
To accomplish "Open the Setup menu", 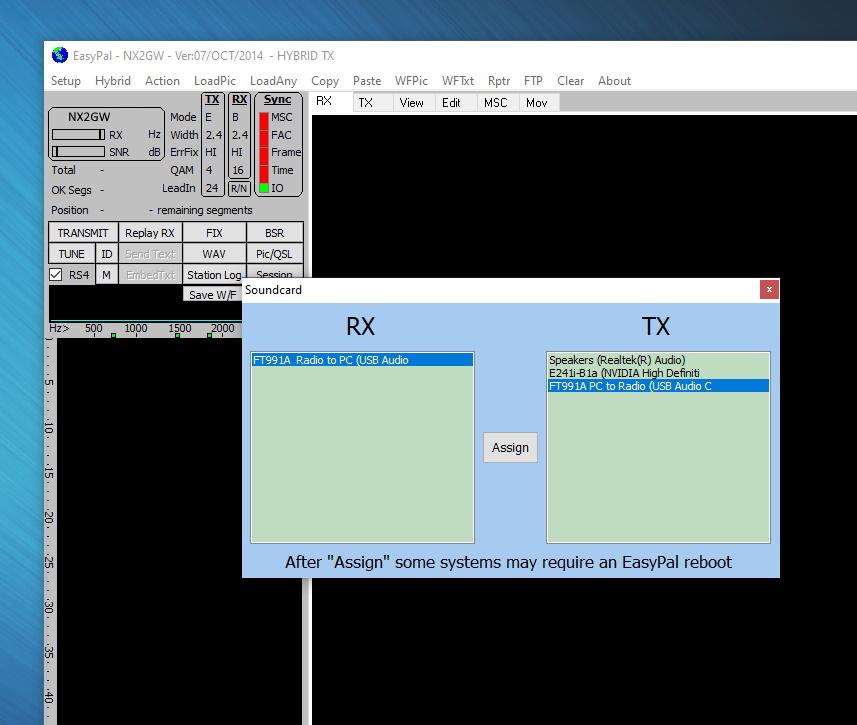I will coord(66,81).
